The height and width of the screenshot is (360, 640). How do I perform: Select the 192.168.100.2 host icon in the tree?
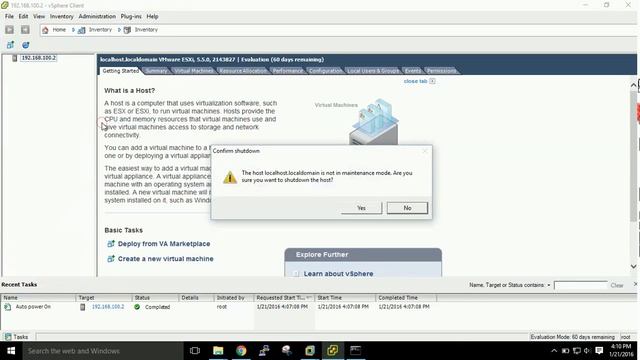coord(15,58)
